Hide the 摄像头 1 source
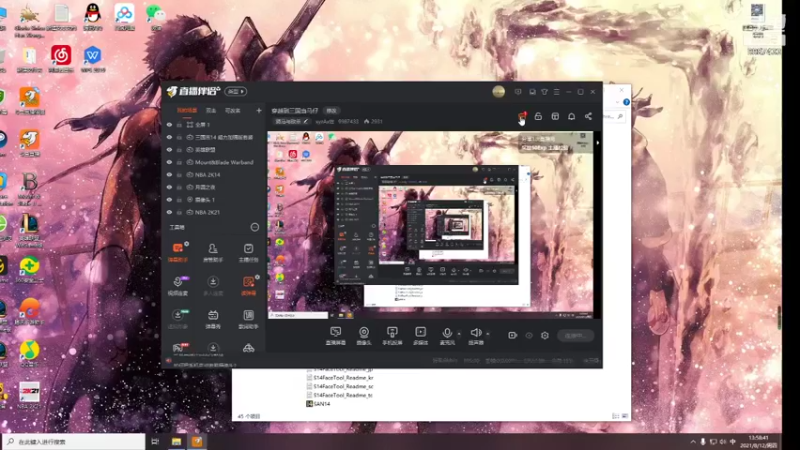The height and width of the screenshot is (450, 800). tap(169, 199)
